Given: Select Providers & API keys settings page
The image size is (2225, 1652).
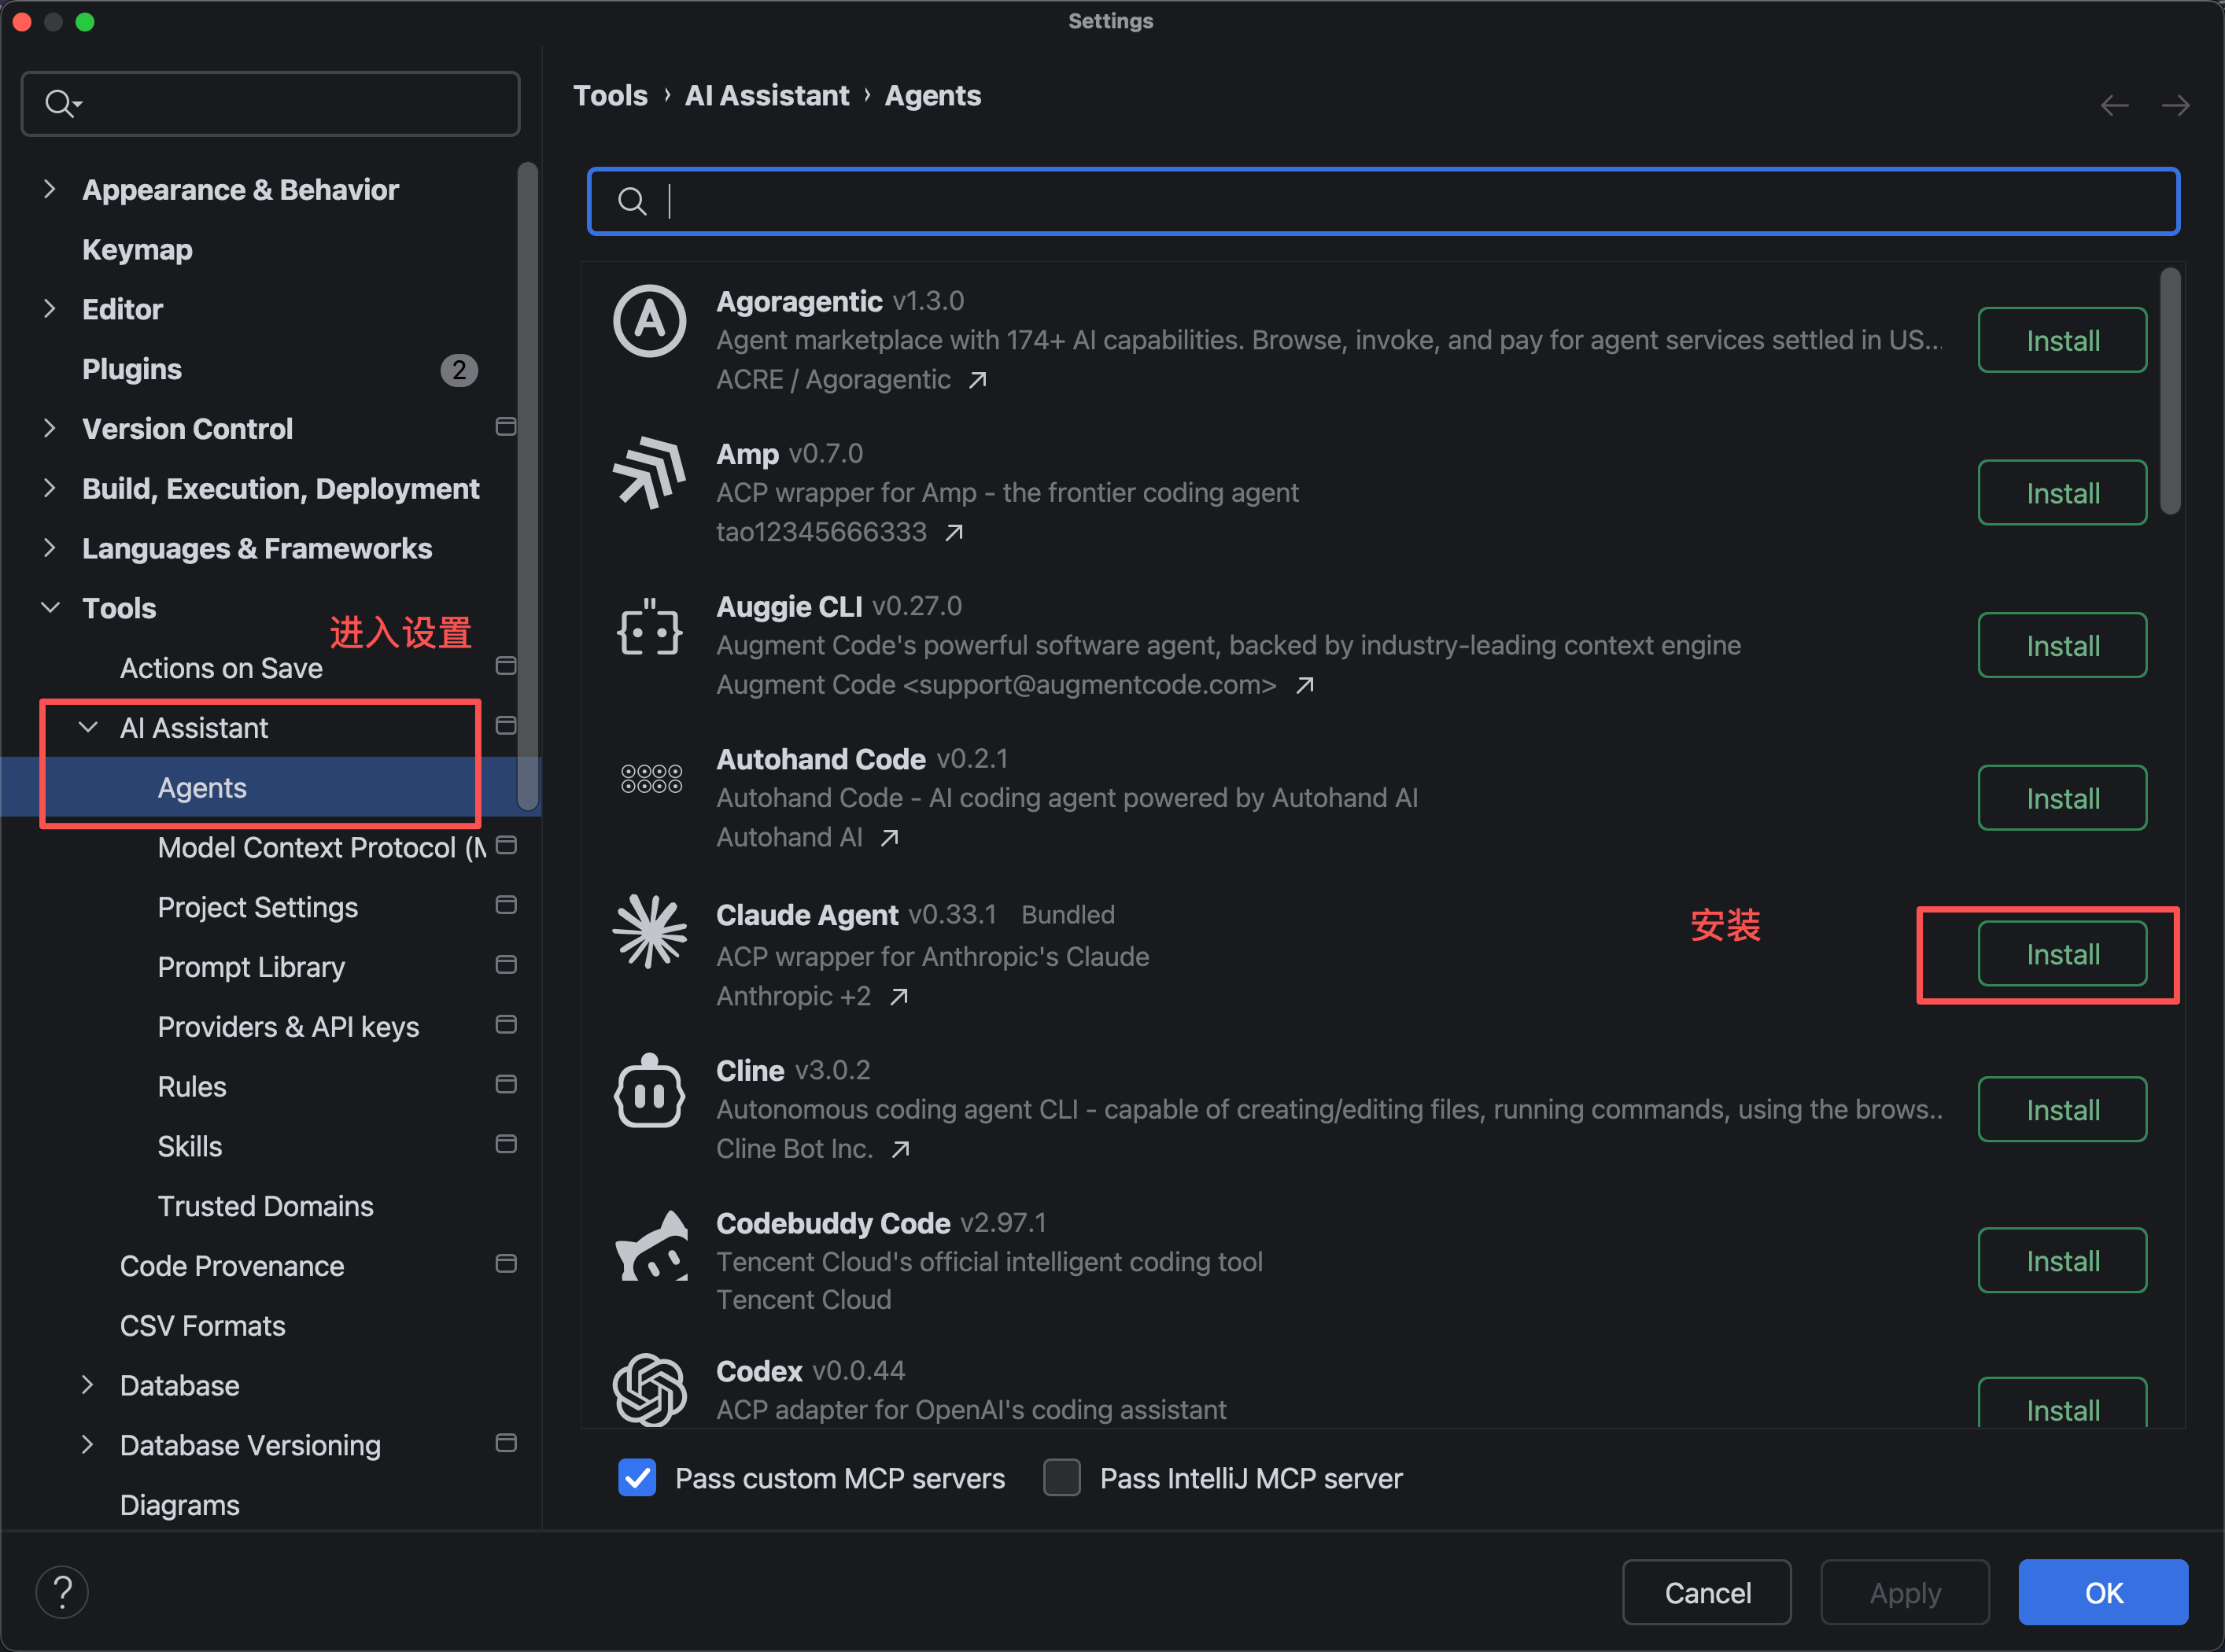Looking at the screenshot, I should tap(289, 1027).
